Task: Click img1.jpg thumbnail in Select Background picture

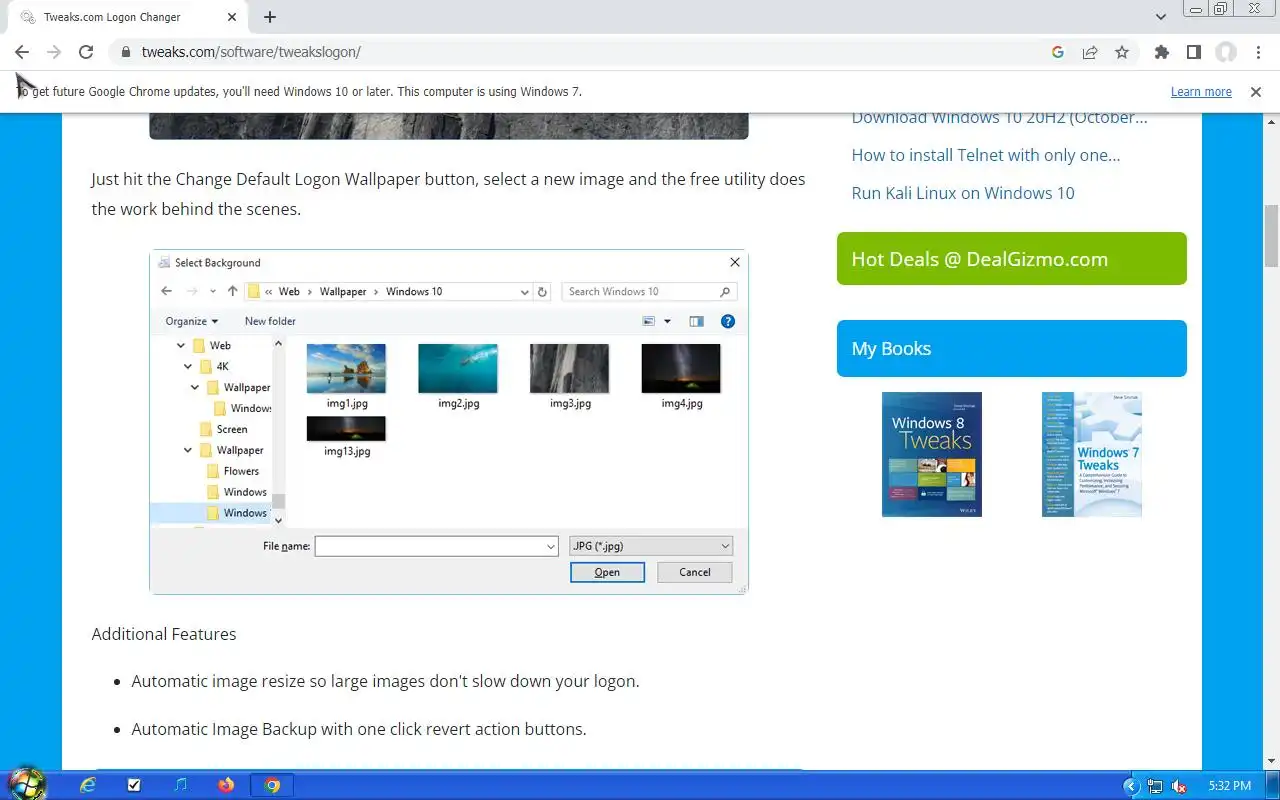Action: 346,369
